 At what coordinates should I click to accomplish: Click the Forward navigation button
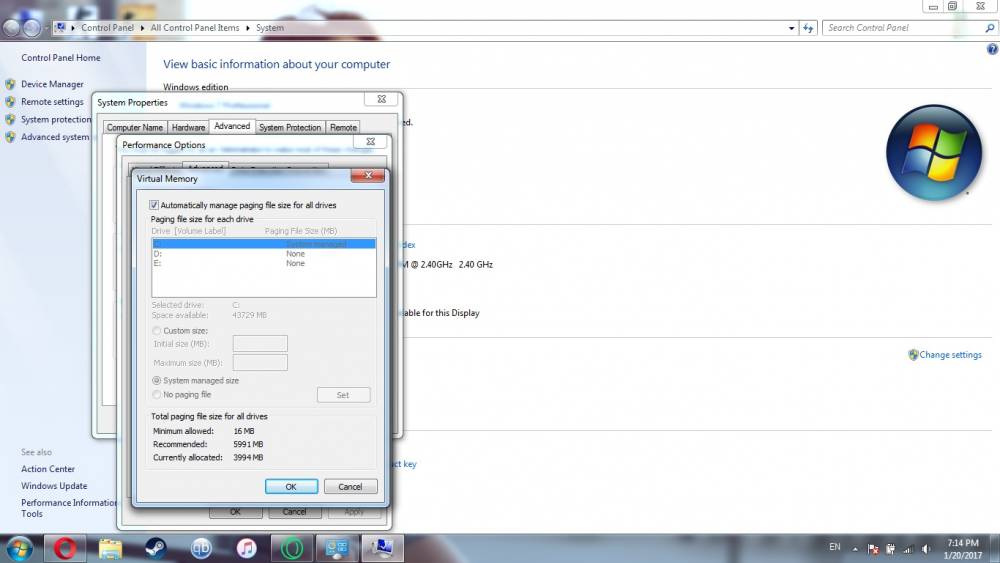point(32,28)
